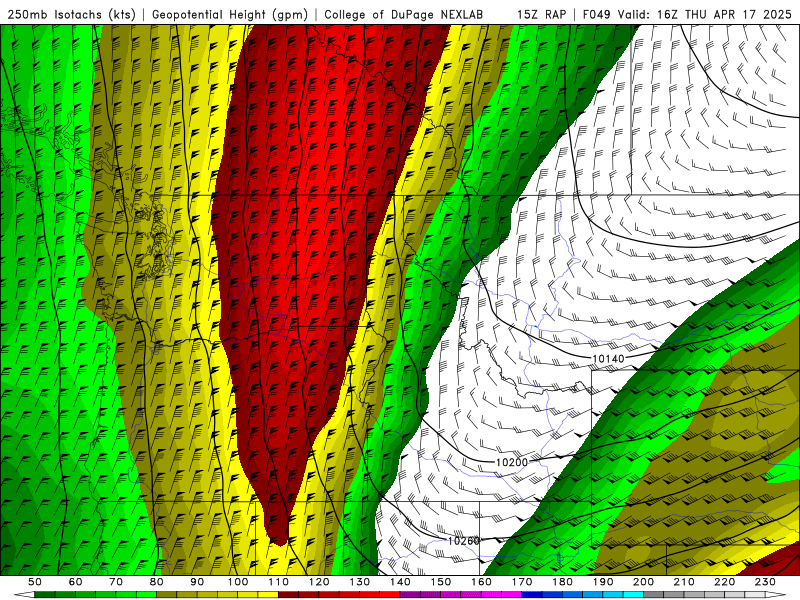Pick the darkest green swatch starting the legend
800x600 pixels.
(x=45, y=594)
